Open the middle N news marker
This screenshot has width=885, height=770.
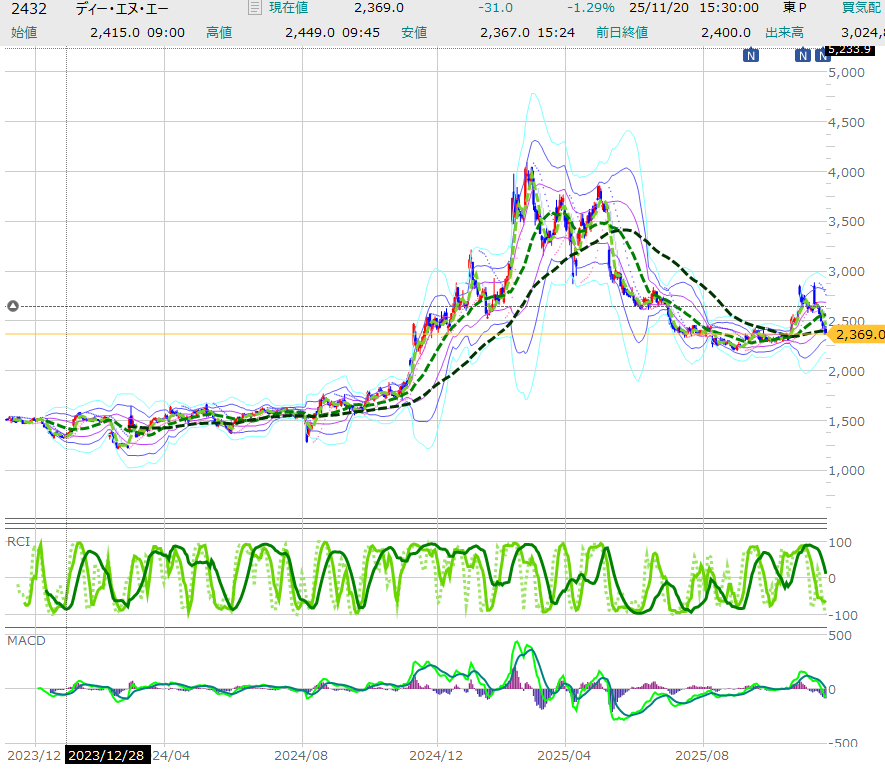tap(802, 56)
